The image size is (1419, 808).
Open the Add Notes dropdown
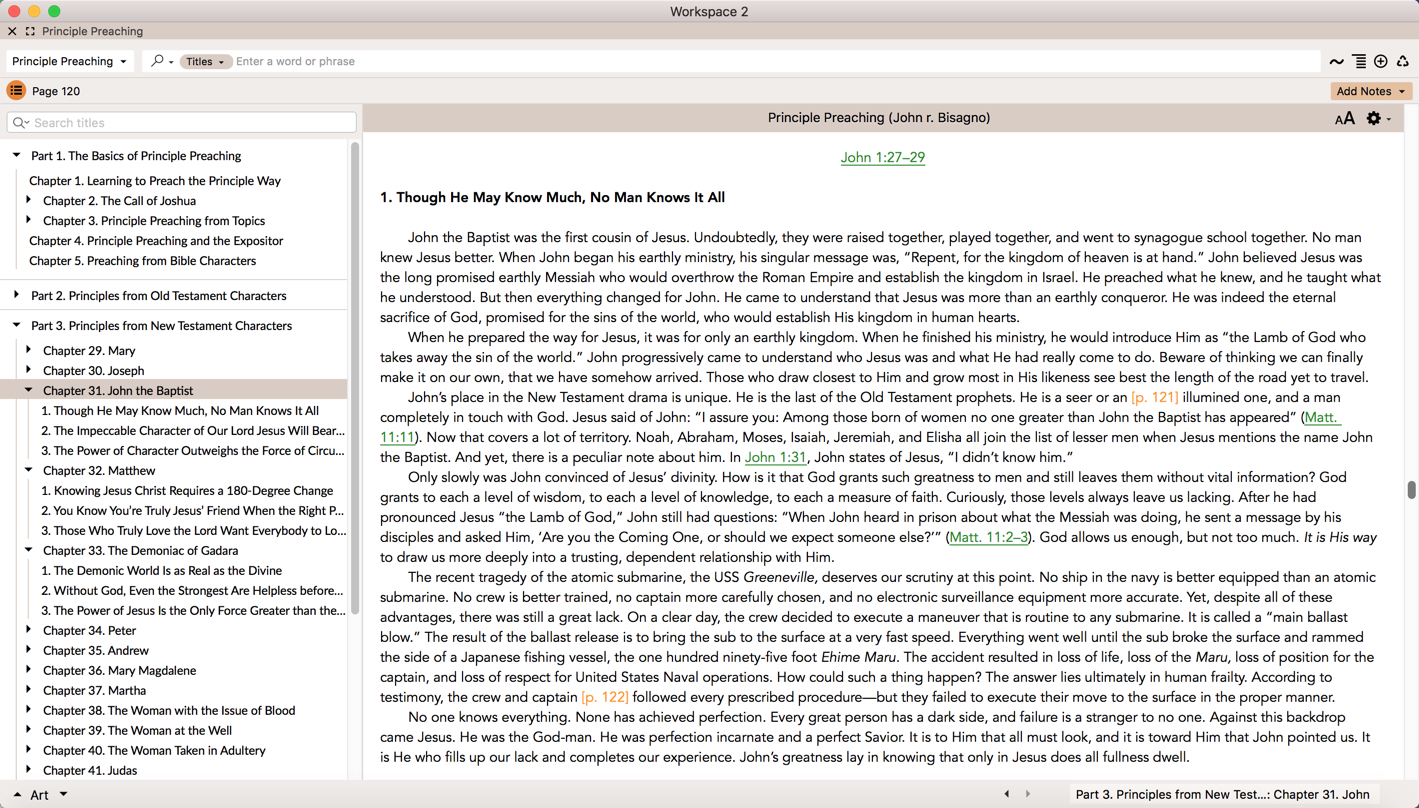tap(1371, 91)
